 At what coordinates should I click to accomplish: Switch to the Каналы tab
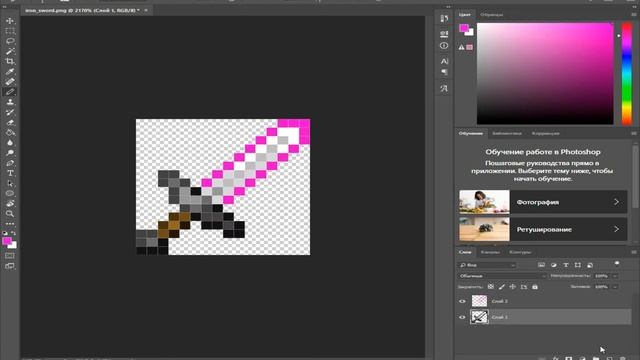[x=490, y=252]
